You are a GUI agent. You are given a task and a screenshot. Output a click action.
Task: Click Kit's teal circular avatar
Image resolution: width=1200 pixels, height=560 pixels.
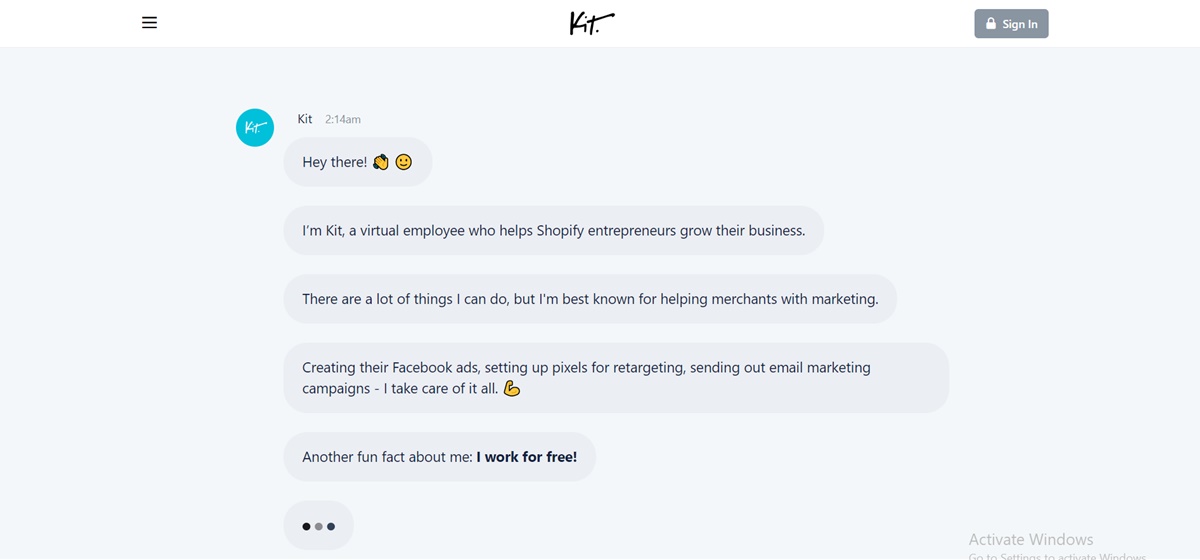coord(255,127)
